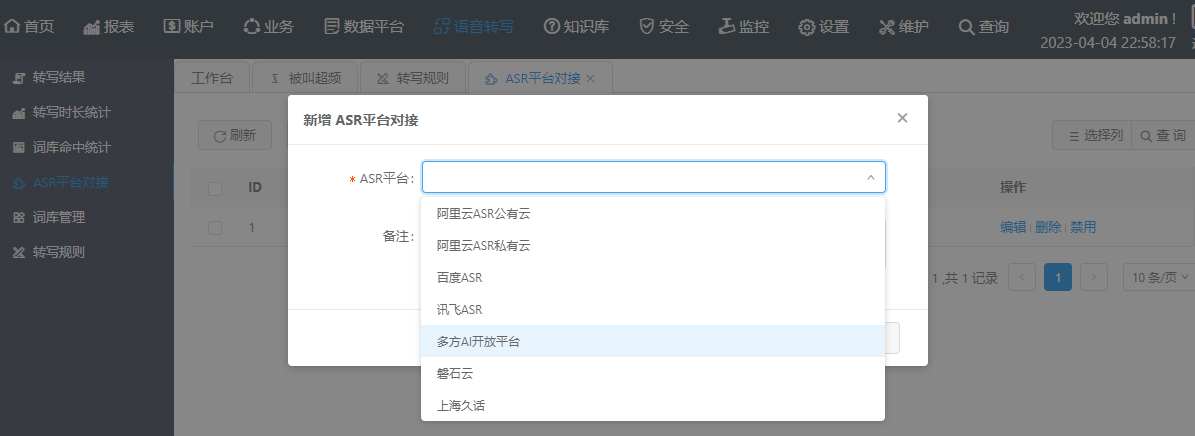Click the 维护 wrench icon
Viewport: 1195px width, 436px height.
point(886,27)
